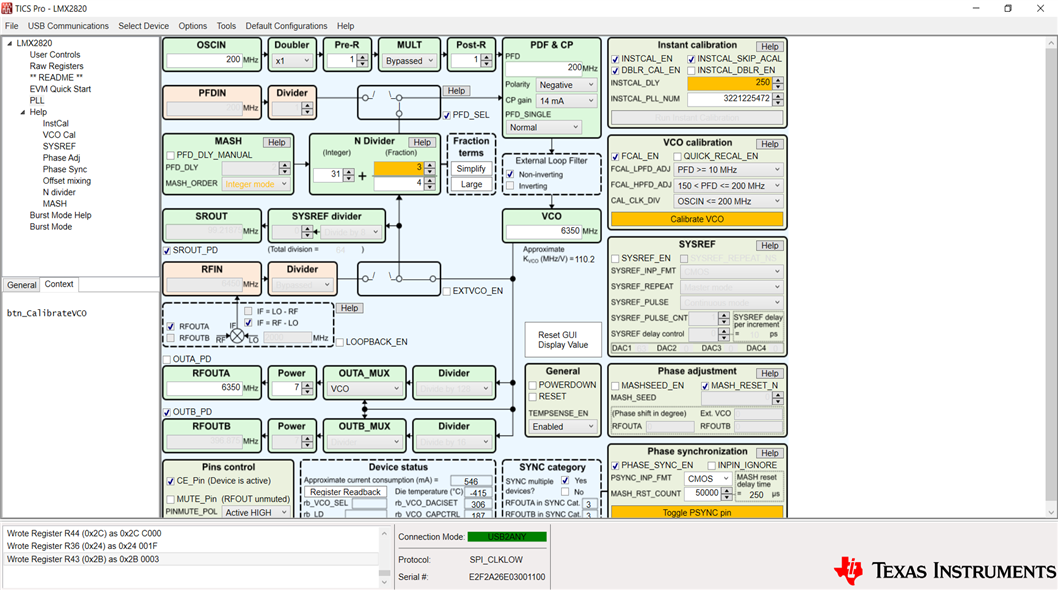1058x590 pixels.
Task: Click the N Divider fraction numerator field
Action: tap(399, 167)
